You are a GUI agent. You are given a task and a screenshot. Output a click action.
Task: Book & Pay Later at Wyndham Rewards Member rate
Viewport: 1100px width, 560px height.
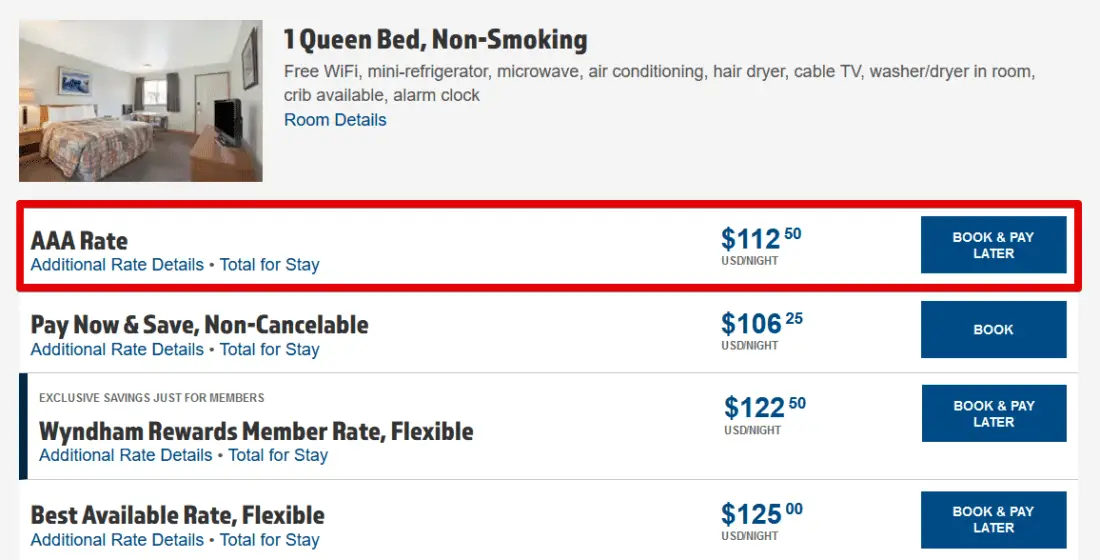(993, 414)
